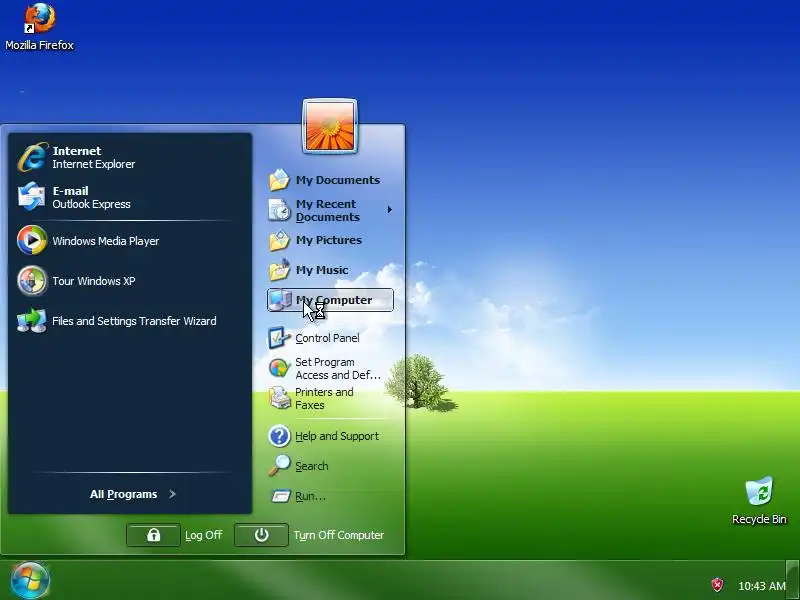The width and height of the screenshot is (800, 600).
Task: Click the lock Log Off button
Action: tap(153, 535)
